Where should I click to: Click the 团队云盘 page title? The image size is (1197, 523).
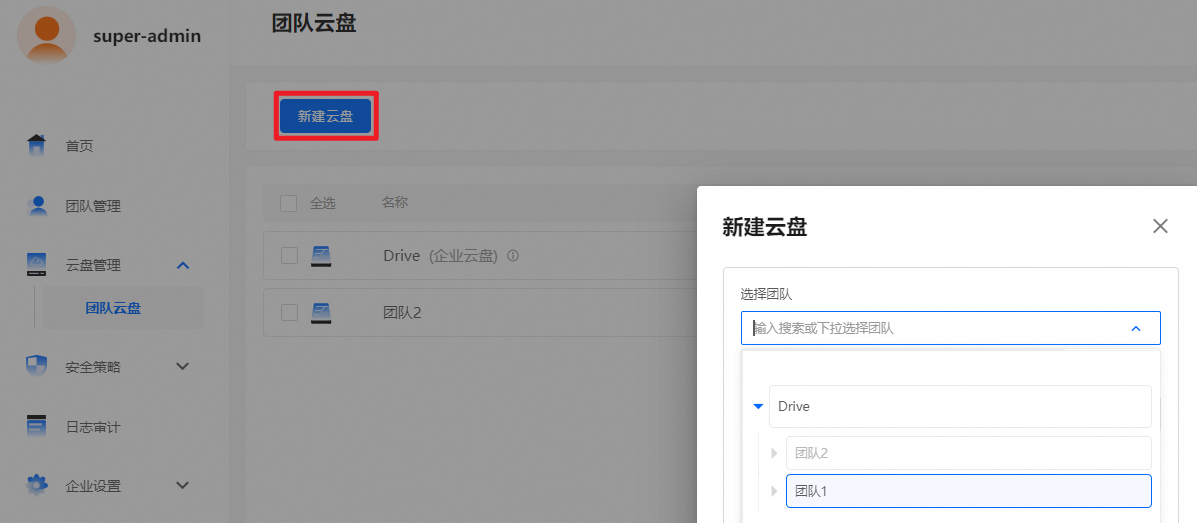point(314,23)
